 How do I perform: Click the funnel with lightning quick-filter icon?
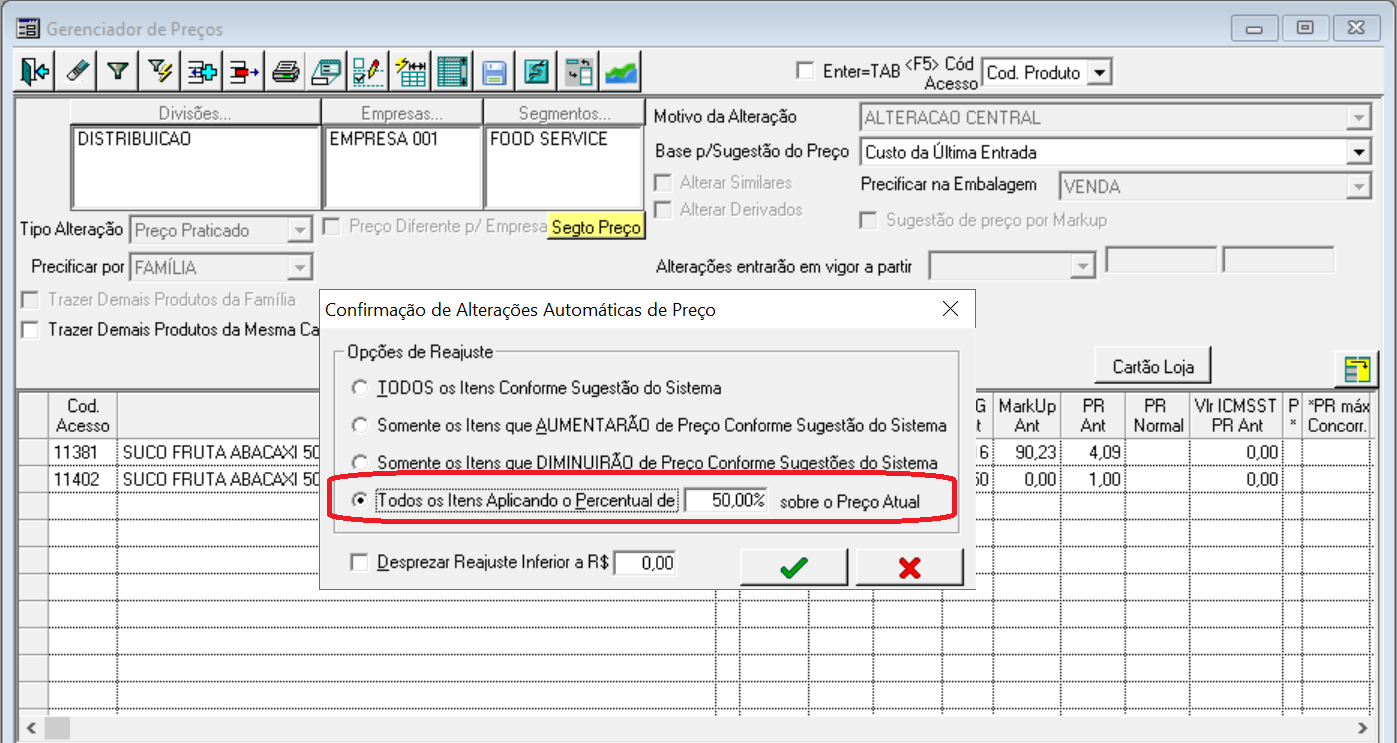click(x=160, y=72)
